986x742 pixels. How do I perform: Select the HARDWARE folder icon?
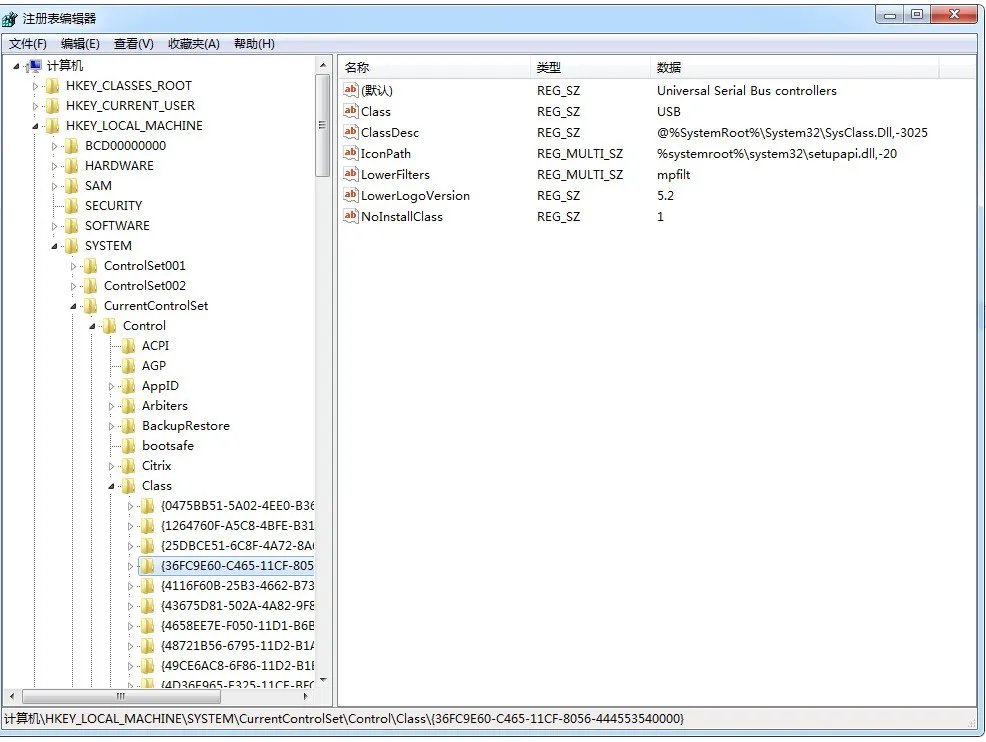tap(71, 166)
